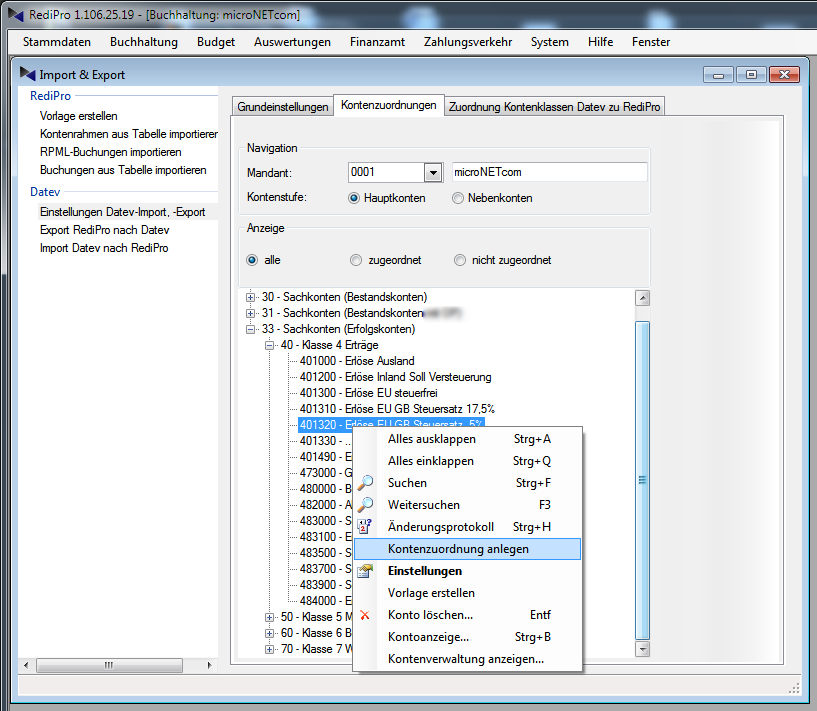This screenshot has width=817, height=711.
Task: Click the Einstellungen icon in context menu
Action: 366,571
